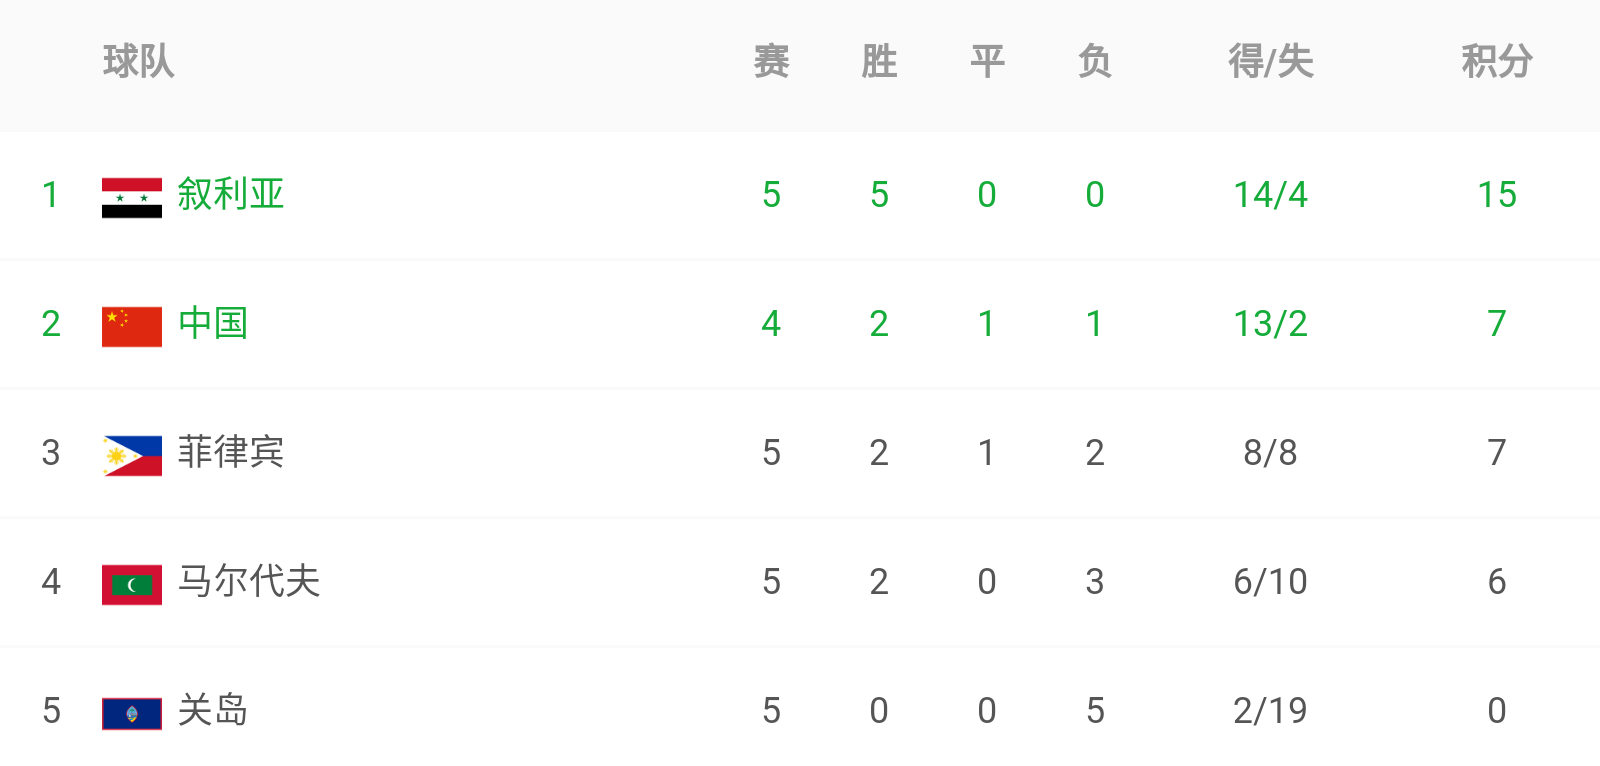1600x766 pixels.
Task: Click the China flag icon
Action: (132, 326)
